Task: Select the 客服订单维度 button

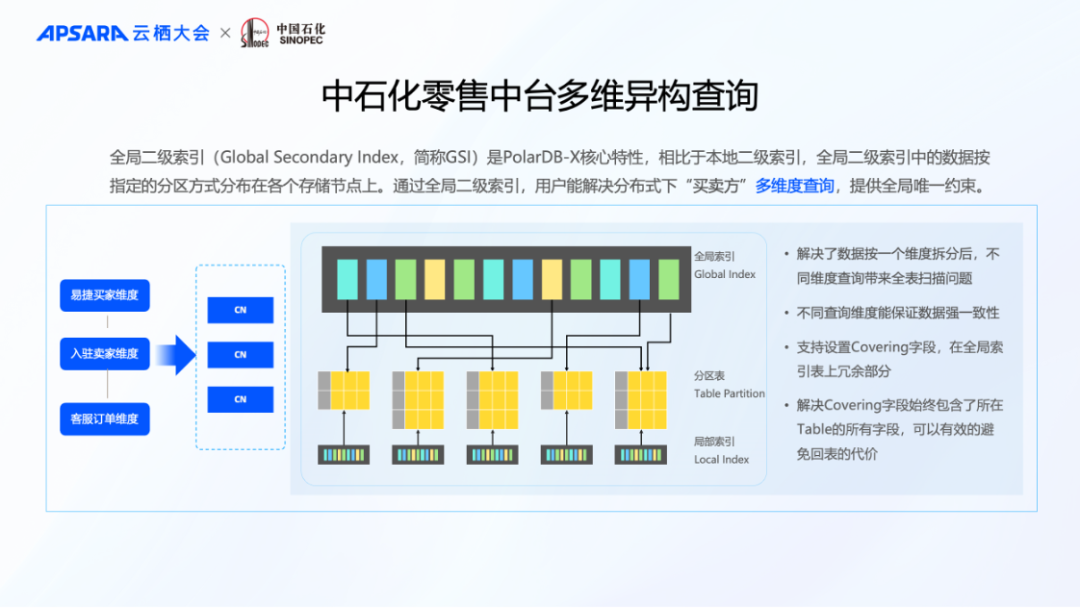Action: [105, 419]
